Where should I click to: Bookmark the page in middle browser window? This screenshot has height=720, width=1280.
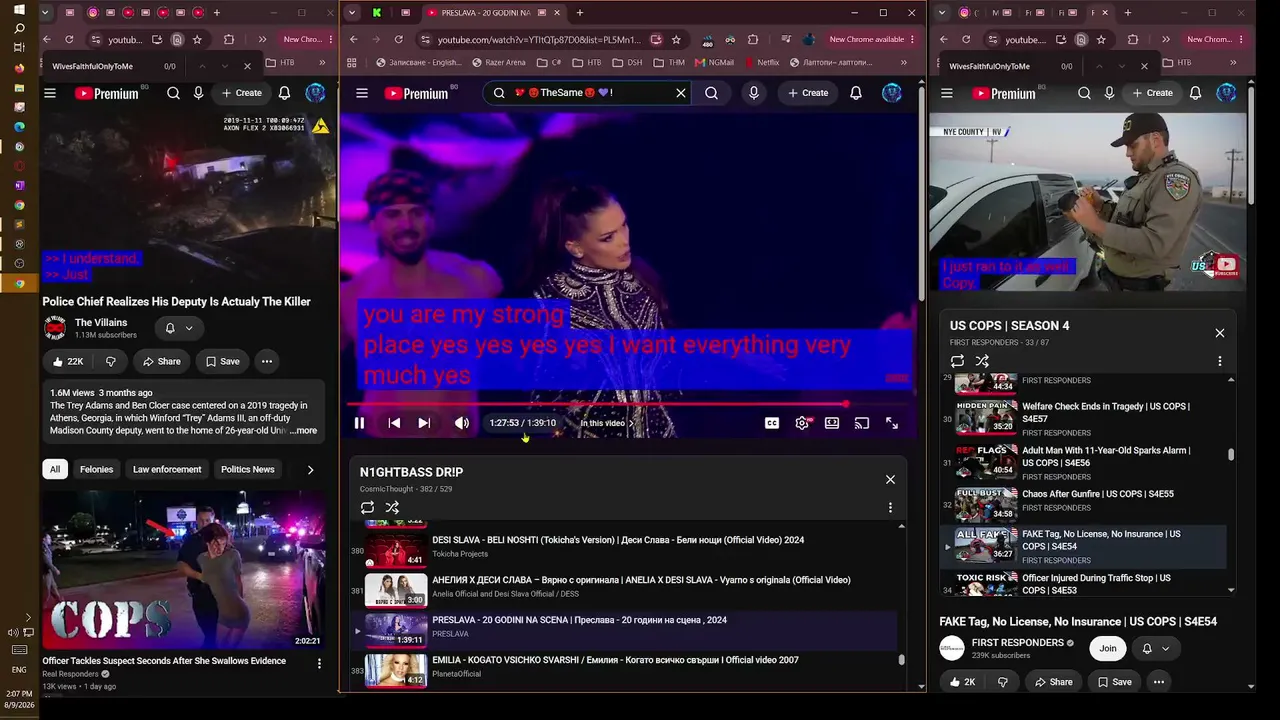click(676, 39)
